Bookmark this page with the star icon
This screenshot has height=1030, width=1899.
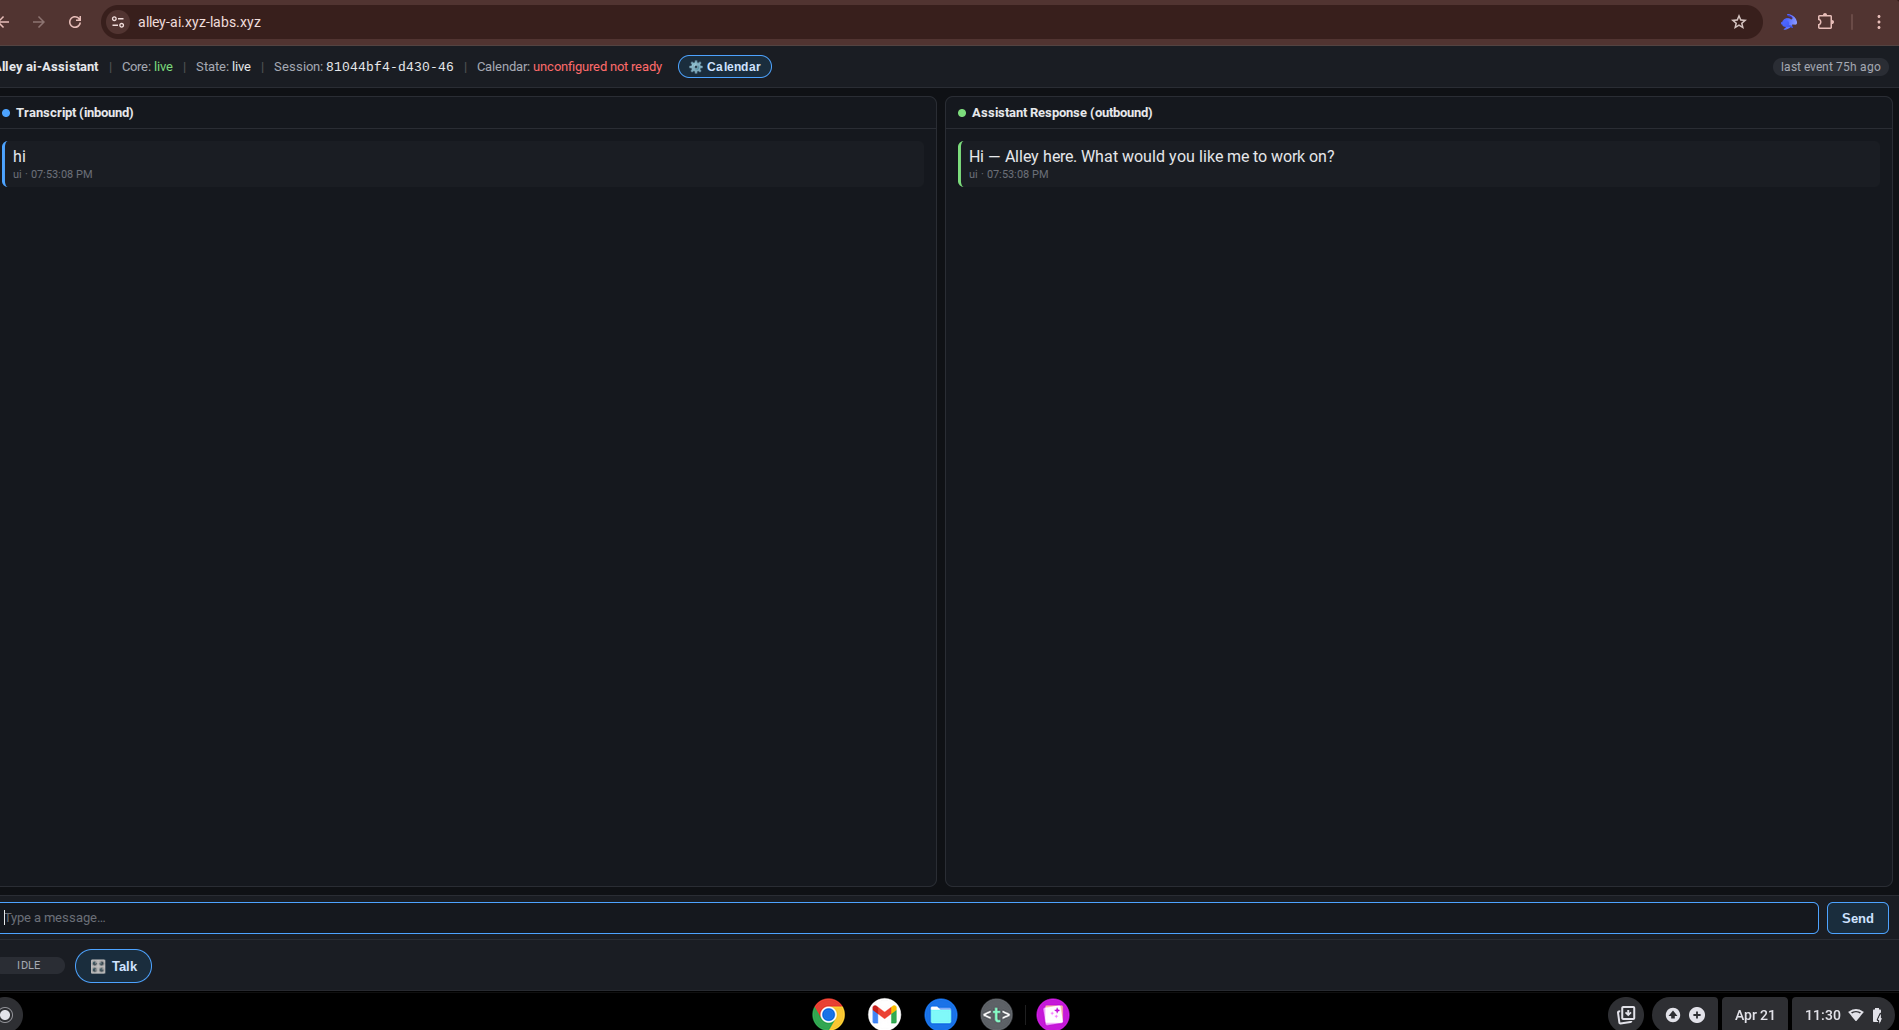click(x=1739, y=22)
